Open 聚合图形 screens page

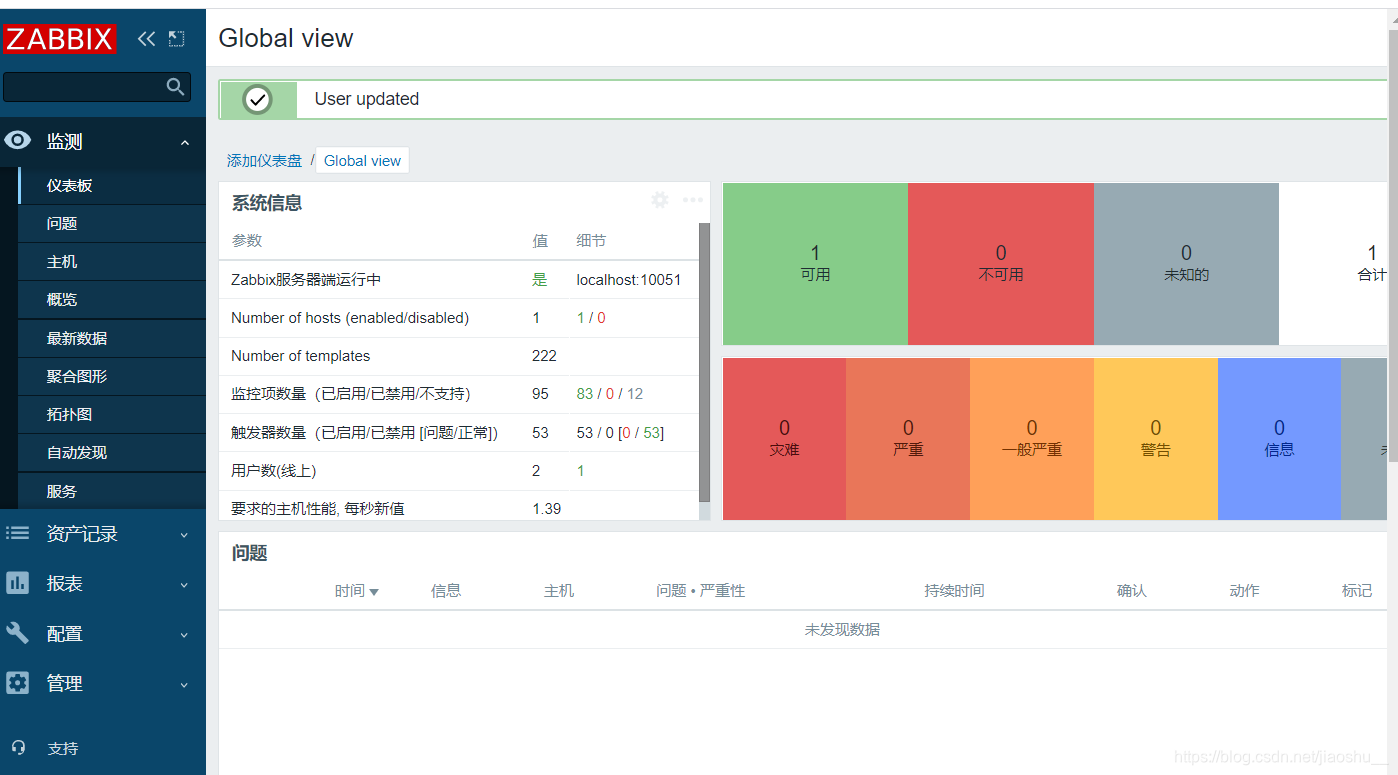click(112, 377)
